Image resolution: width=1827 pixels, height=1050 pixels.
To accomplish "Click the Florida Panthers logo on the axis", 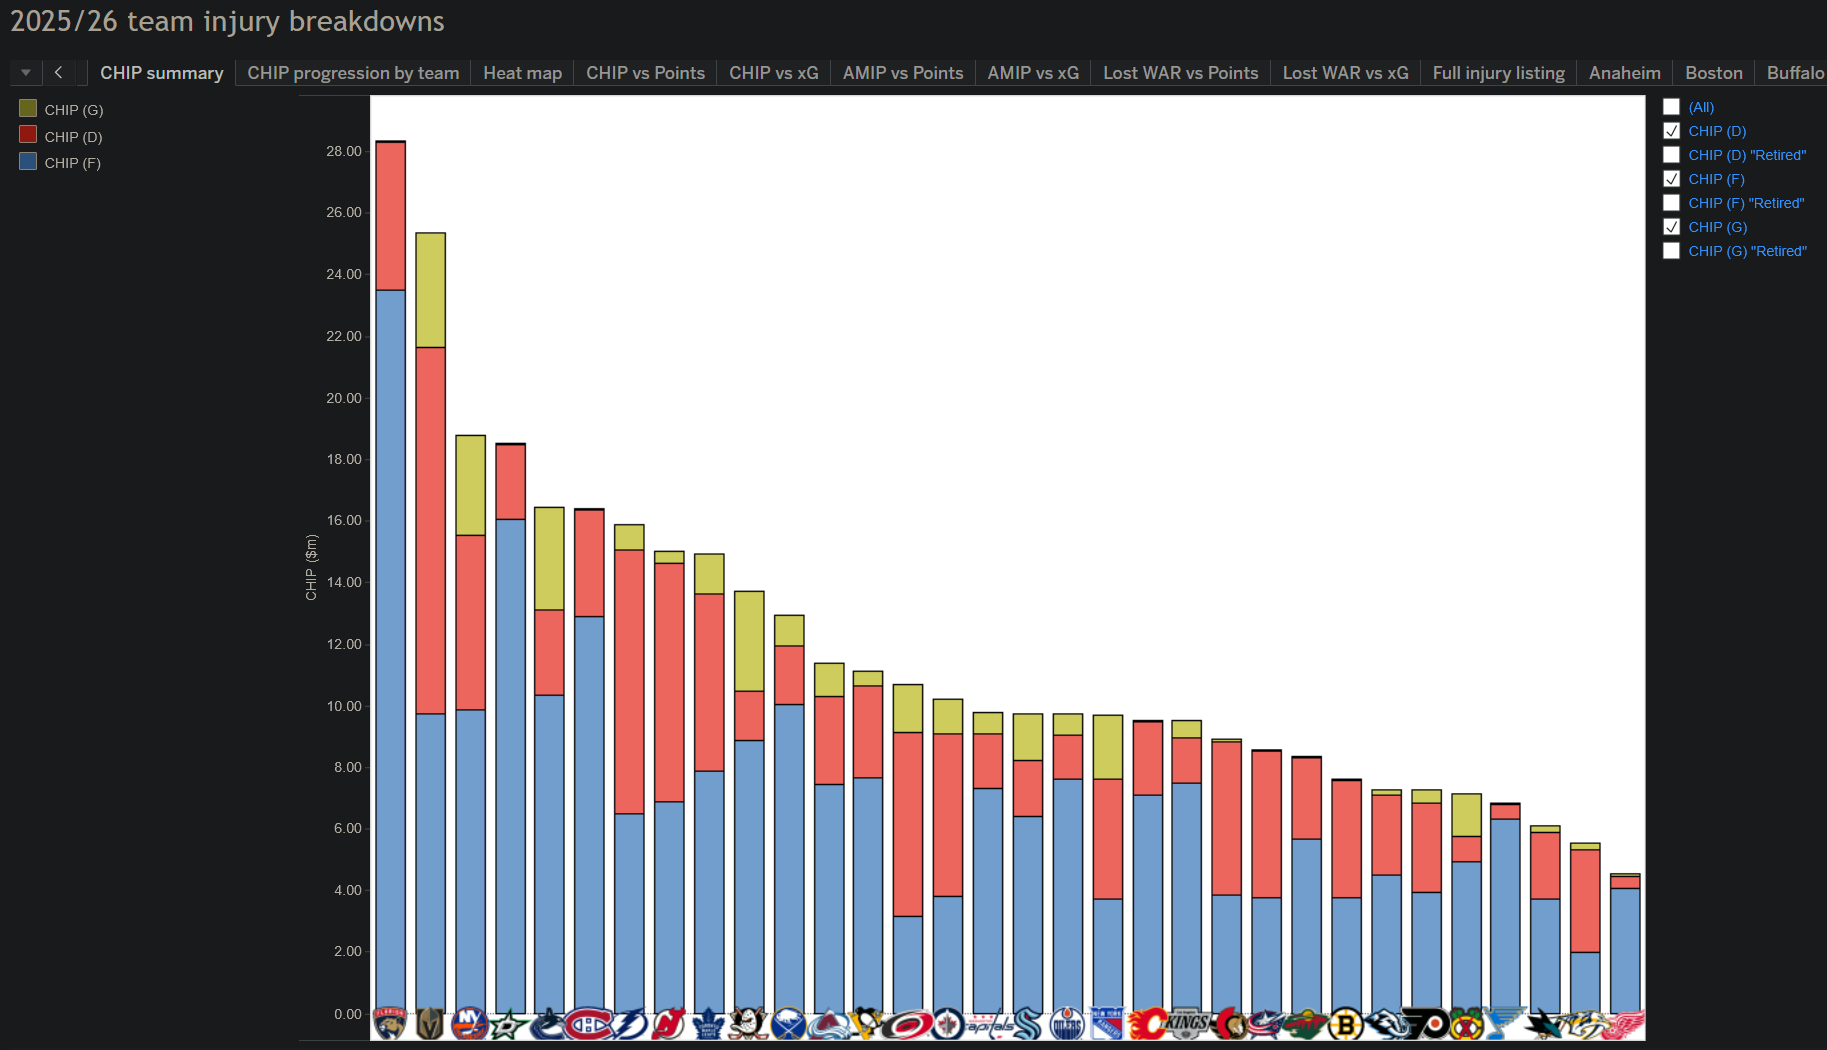I will (390, 1024).
